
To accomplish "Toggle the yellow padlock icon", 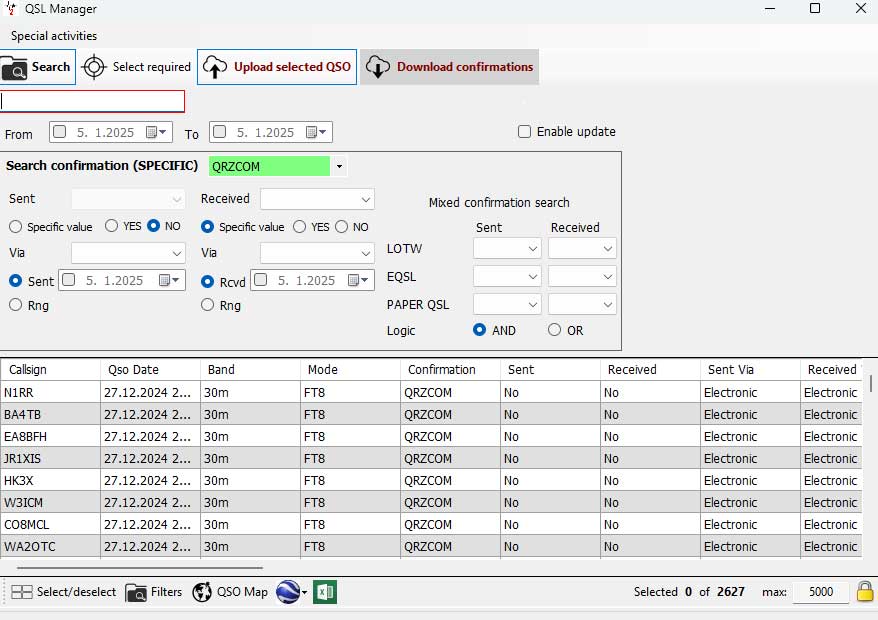I will pyautogui.click(x=865, y=591).
